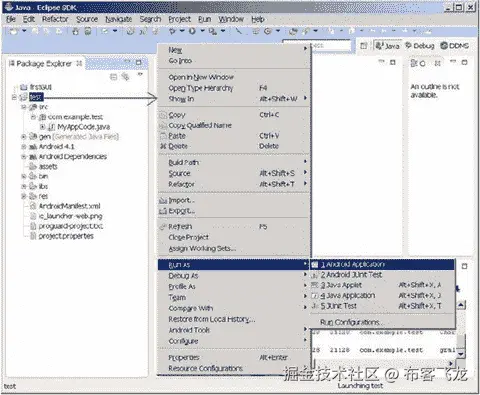
Task: Choose Refresh in the context menu
Action: point(233,227)
